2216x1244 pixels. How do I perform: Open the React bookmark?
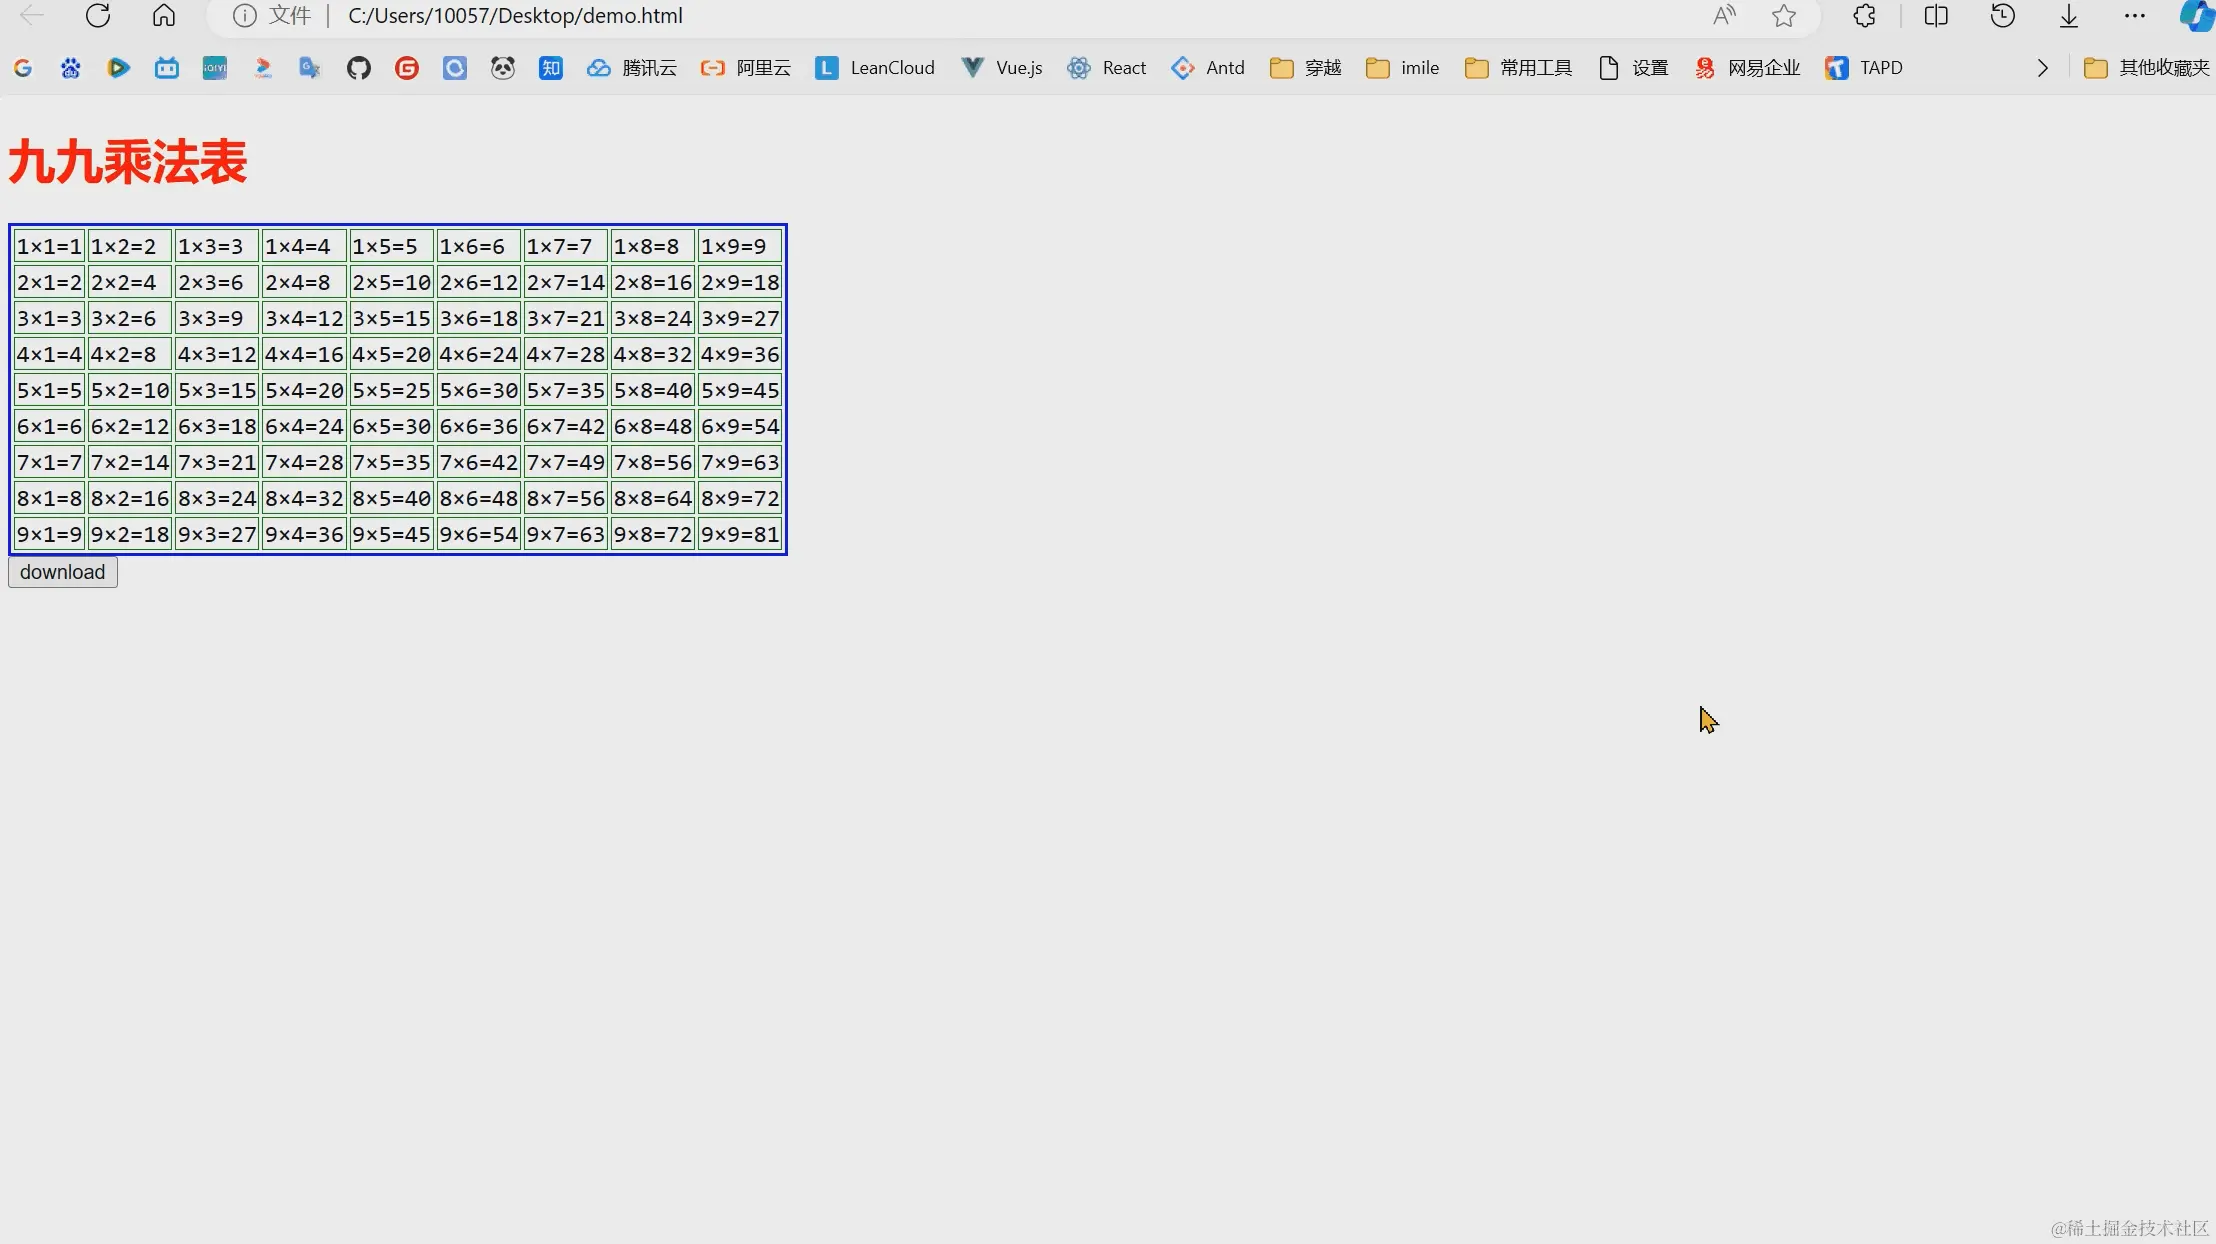click(x=1107, y=68)
